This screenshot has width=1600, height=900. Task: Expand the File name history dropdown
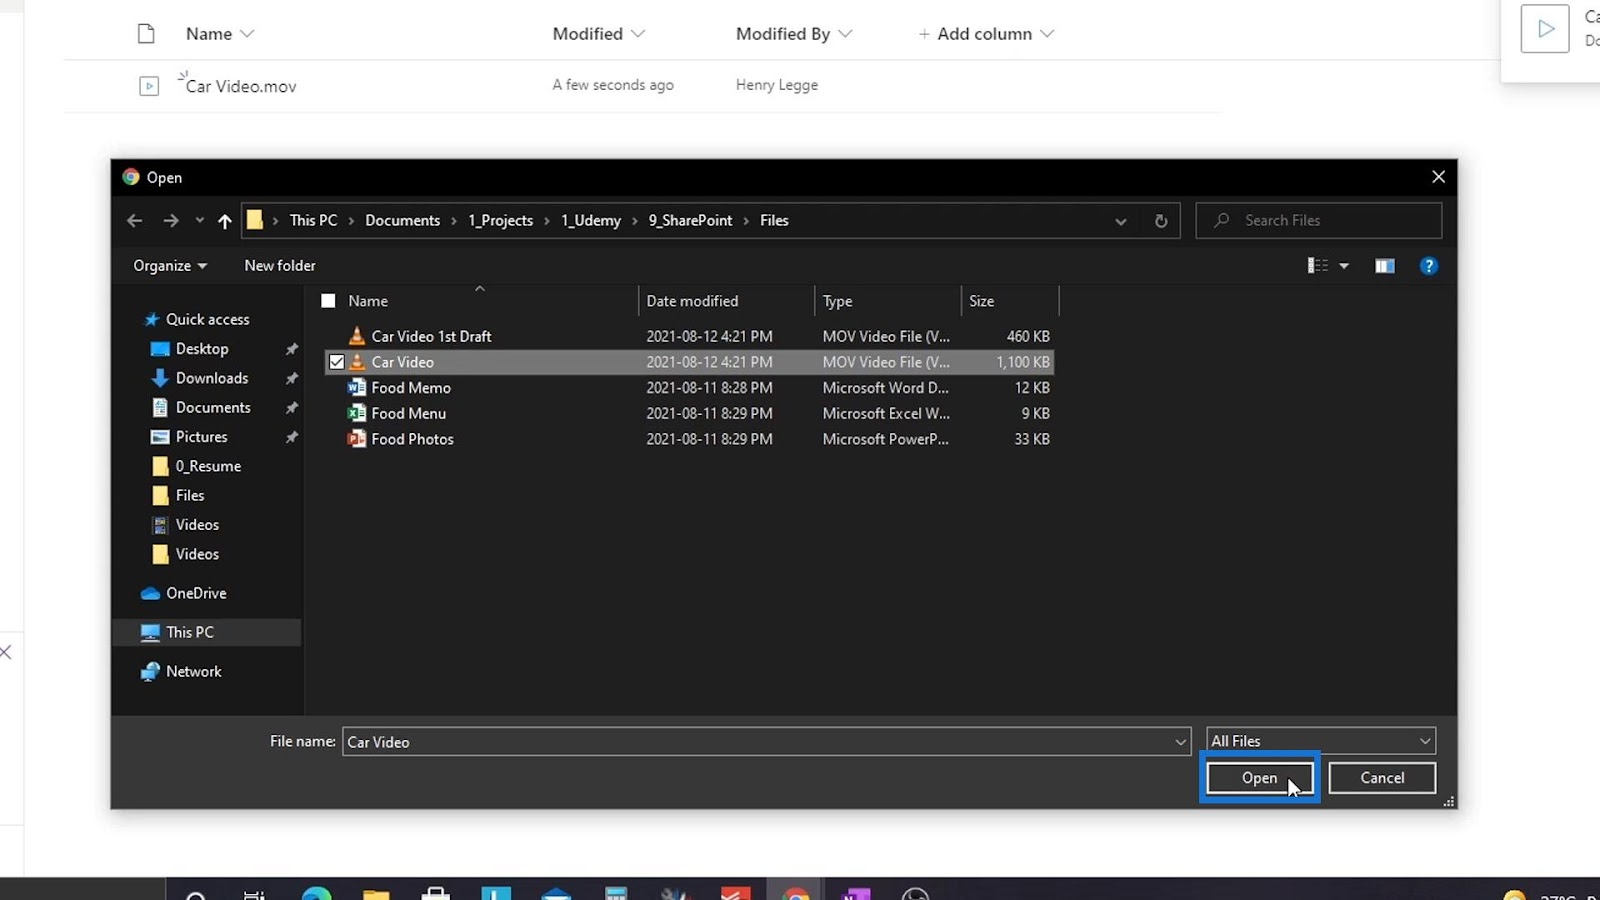point(1180,742)
